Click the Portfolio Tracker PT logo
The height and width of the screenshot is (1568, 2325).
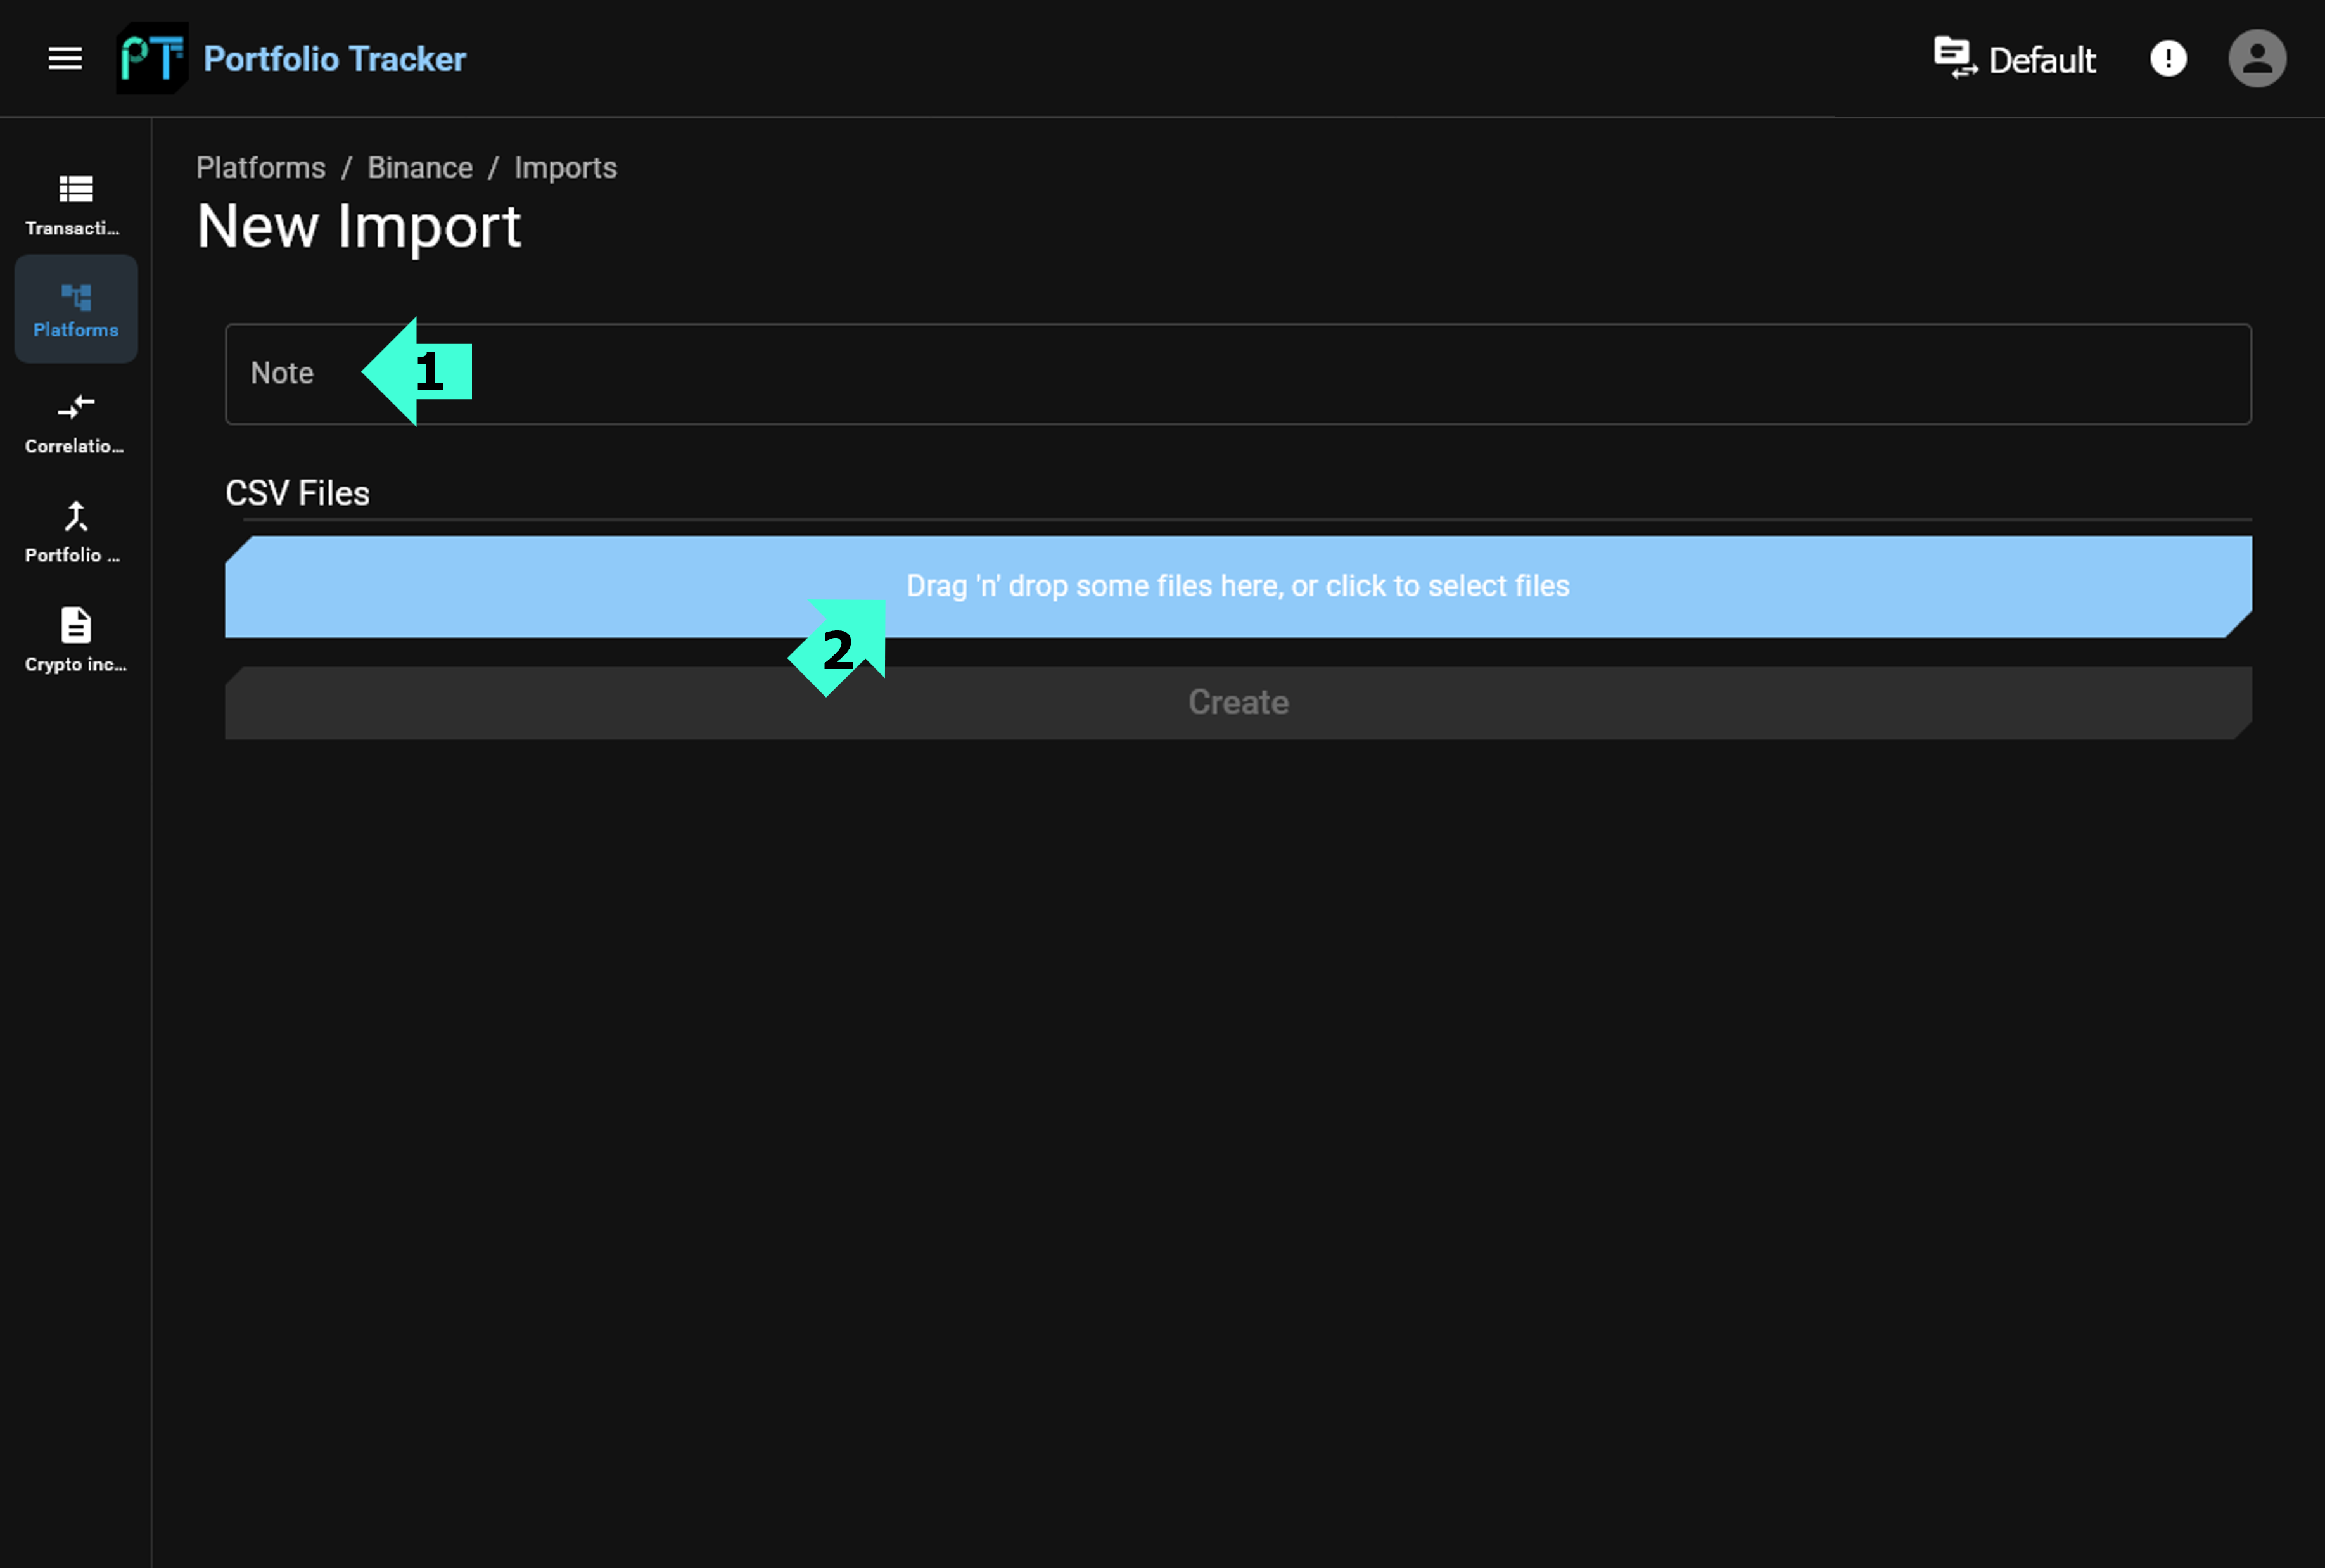152,58
